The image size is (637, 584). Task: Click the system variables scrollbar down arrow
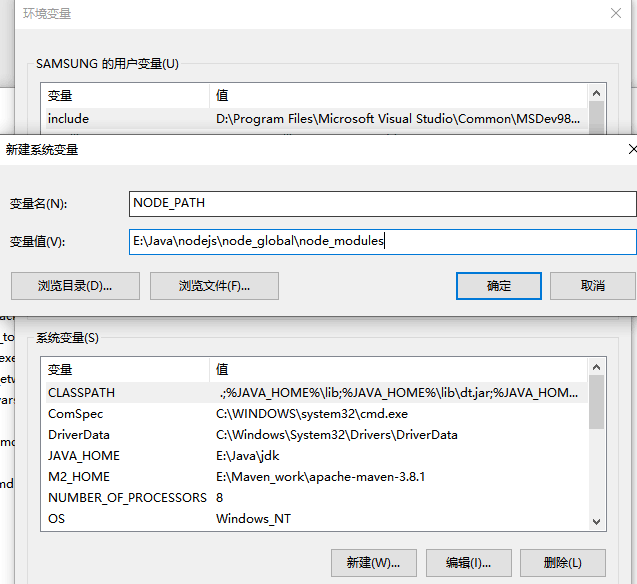(596, 521)
